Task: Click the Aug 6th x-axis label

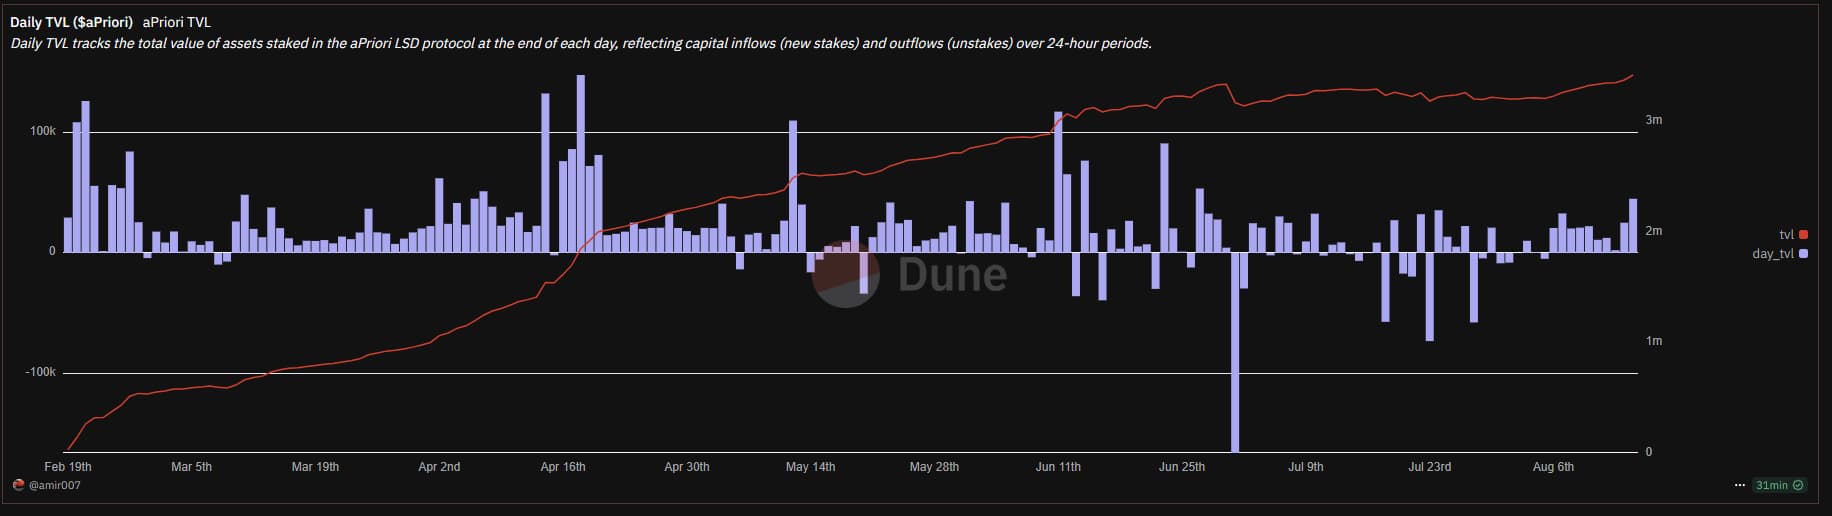Action: 1553,467
